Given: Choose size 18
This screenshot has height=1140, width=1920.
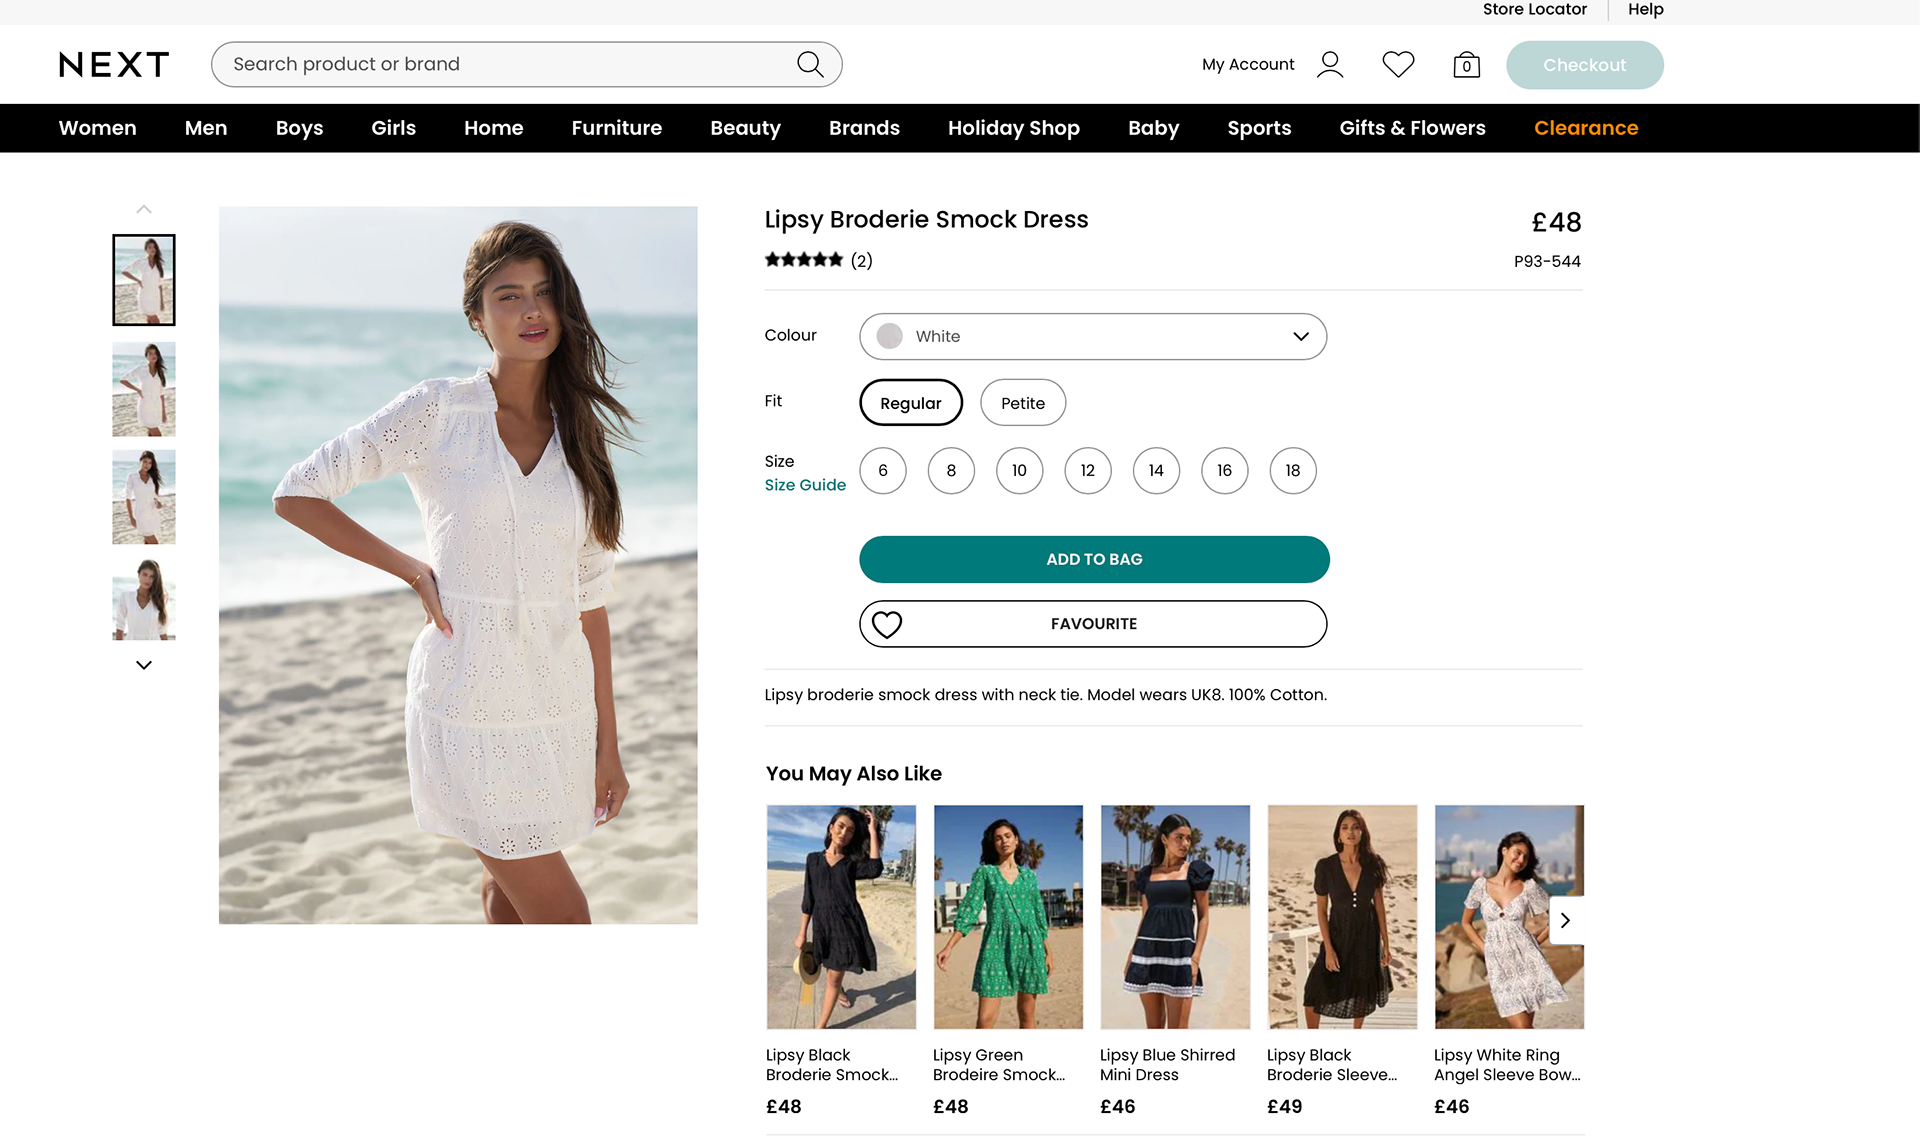Looking at the screenshot, I should (x=1293, y=471).
